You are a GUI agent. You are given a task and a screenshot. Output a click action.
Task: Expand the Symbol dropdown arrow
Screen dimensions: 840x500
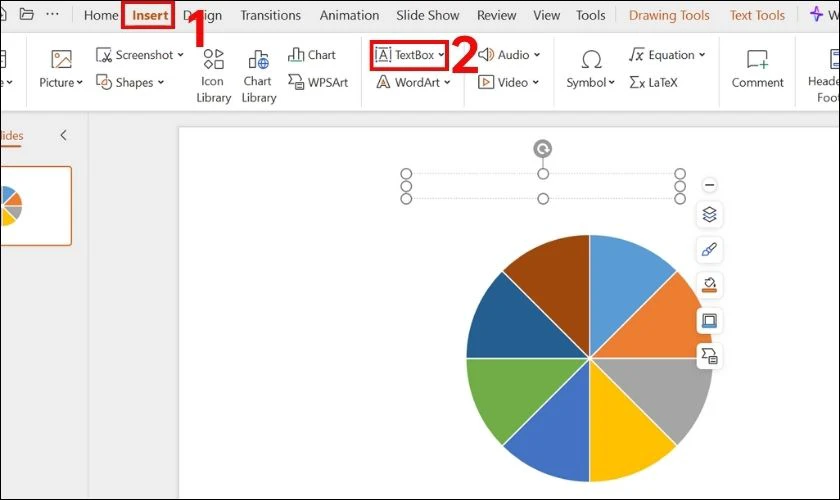pyautogui.click(x=611, y=83)
